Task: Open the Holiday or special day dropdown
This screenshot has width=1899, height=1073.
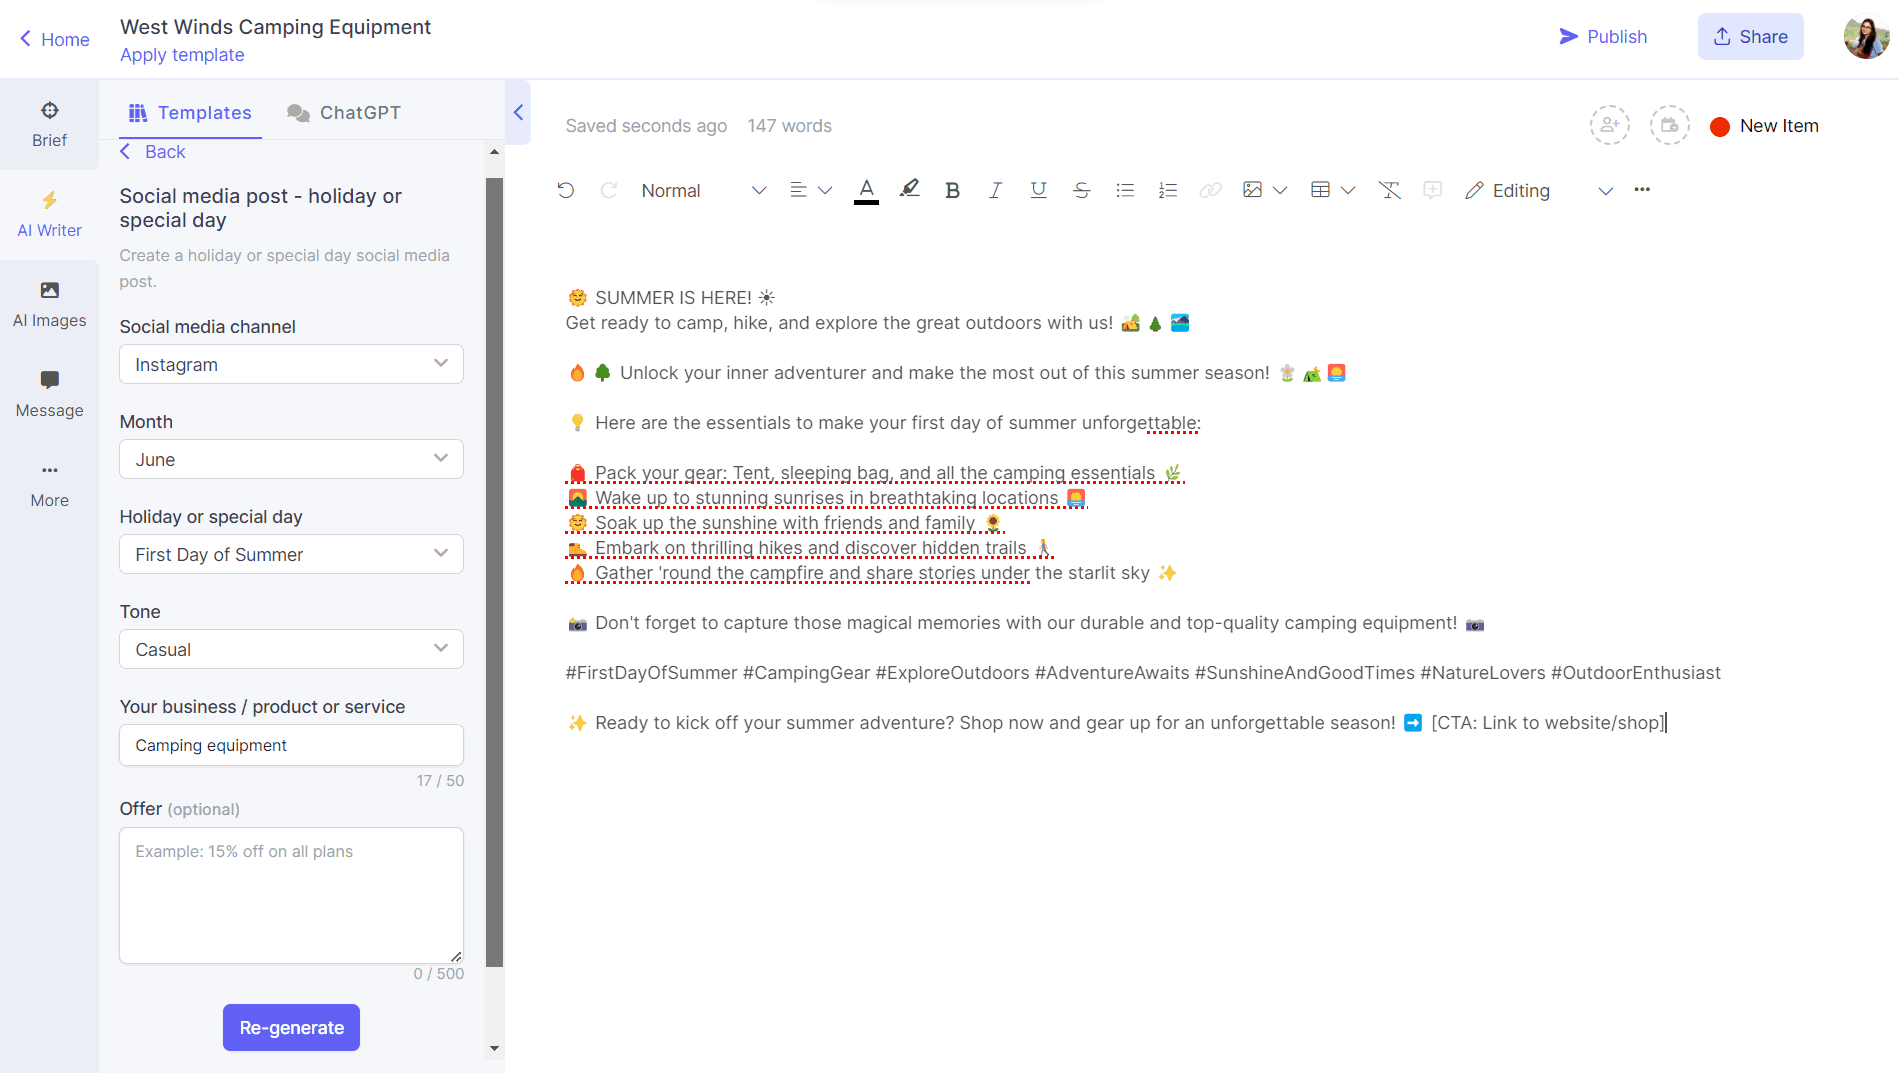Action: 291,554
